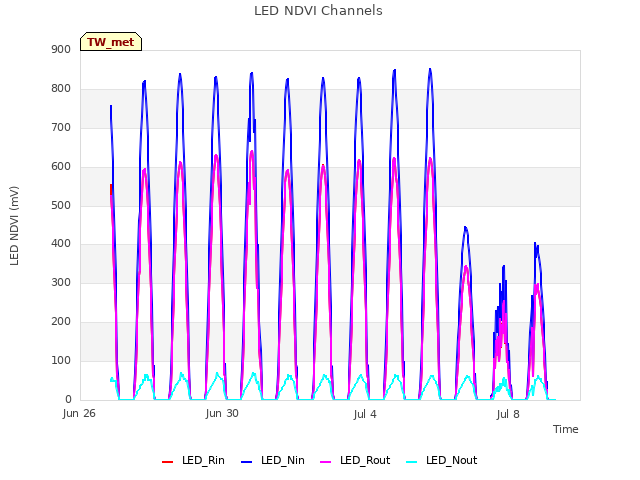Image resolution: width=640 pixels, height=480 pixels.
Task: Click the blue LED_Nin legend swatch
Action: coord(247,462)
